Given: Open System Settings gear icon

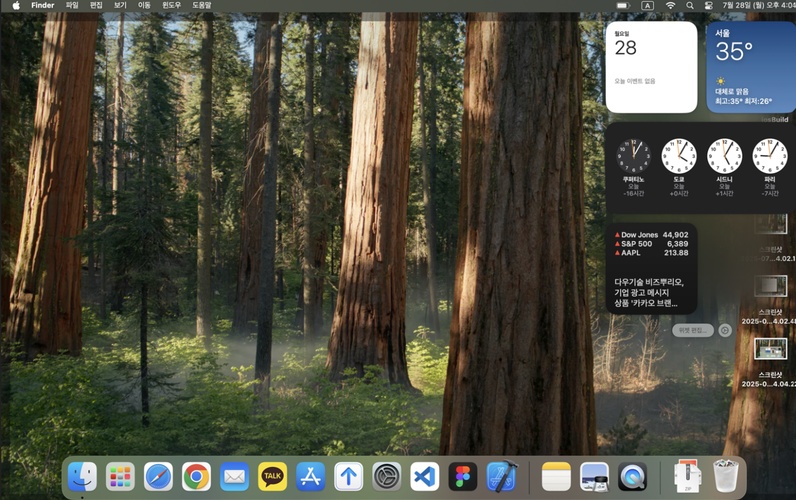Looking at the screenshot, I should point(387,476).
